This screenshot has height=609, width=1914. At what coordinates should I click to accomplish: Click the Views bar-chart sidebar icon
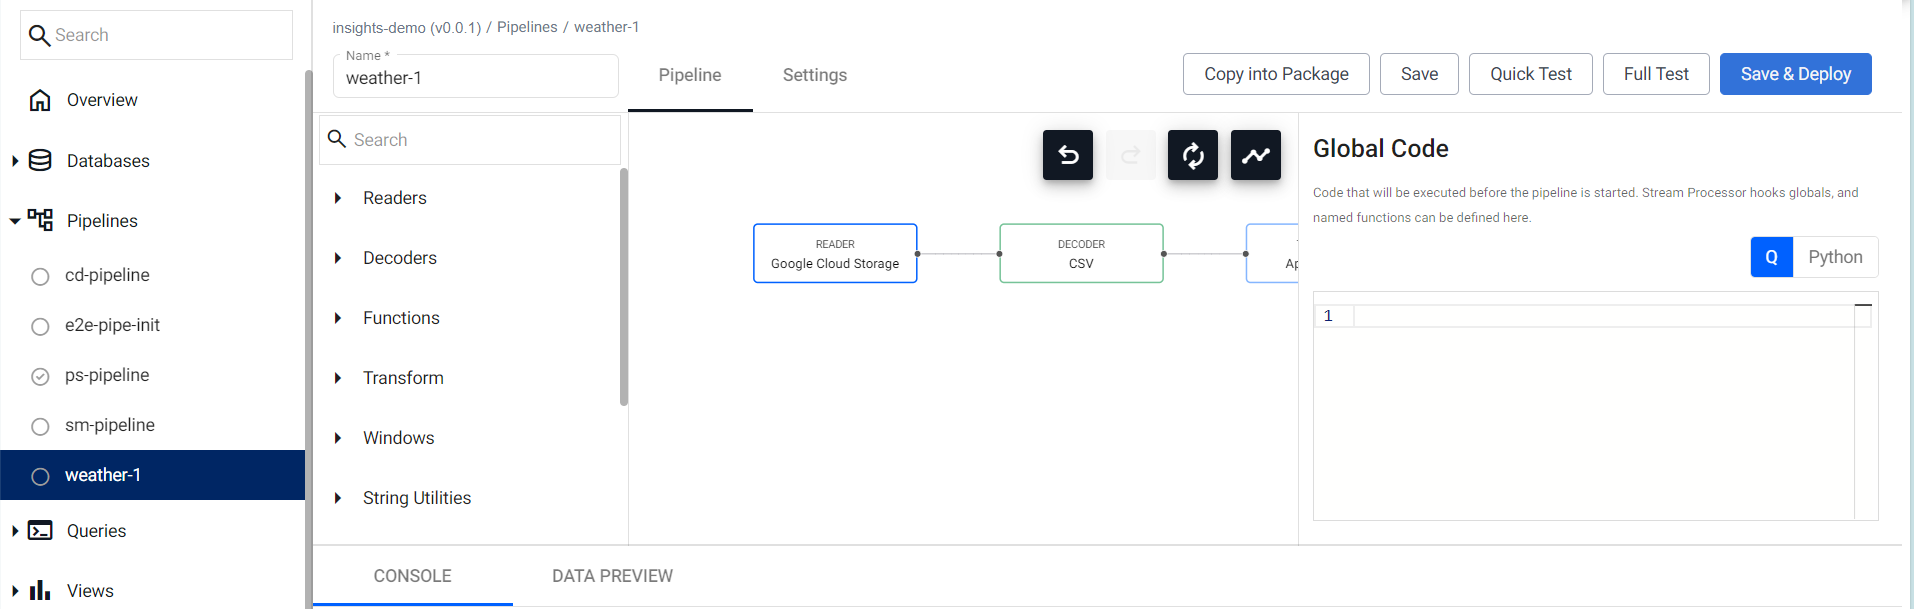(40, 590)
